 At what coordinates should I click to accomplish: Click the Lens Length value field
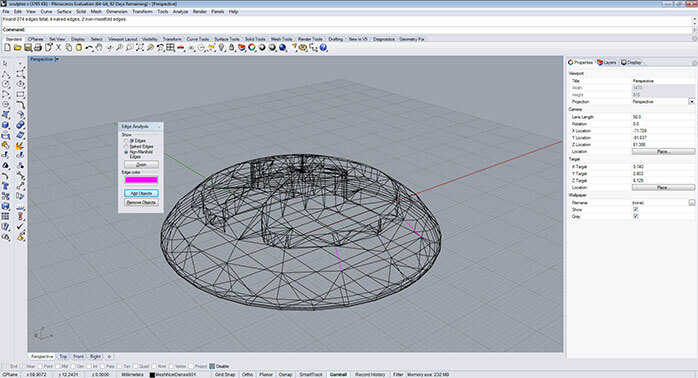click(663, 117)
